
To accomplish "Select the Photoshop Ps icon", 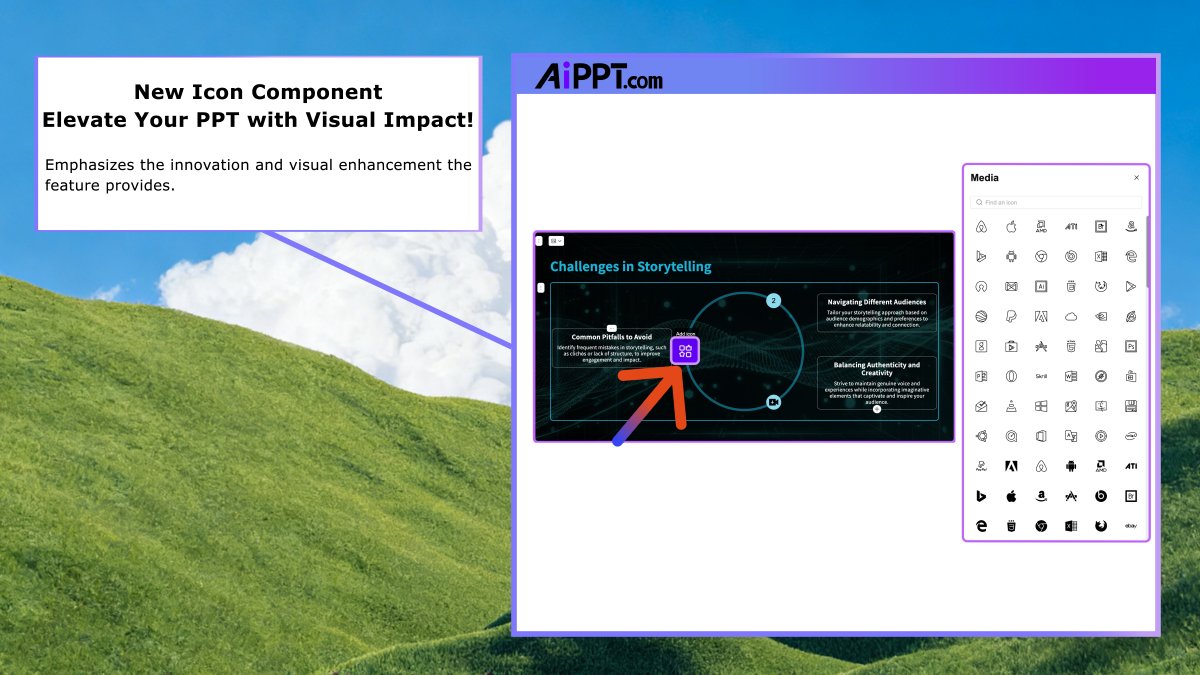I will 1131,346.
